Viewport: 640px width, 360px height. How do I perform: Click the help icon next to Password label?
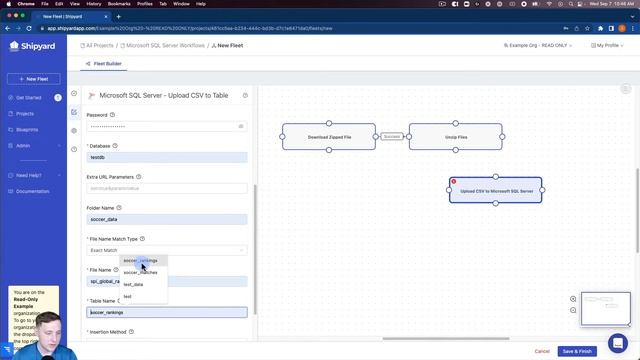[112, 115]
